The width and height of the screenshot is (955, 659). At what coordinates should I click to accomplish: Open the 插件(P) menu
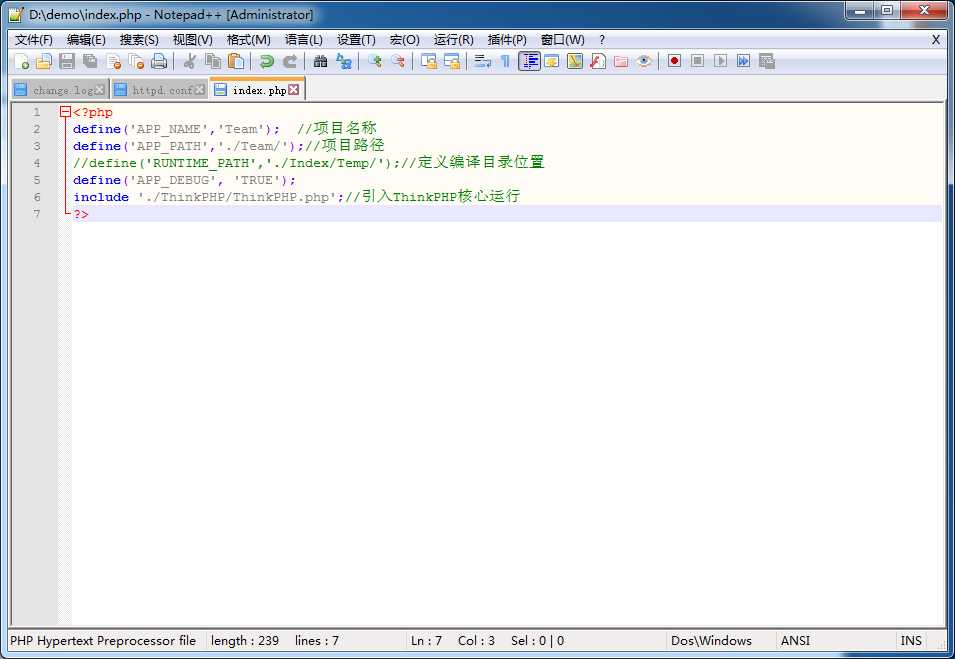(507, 40)
